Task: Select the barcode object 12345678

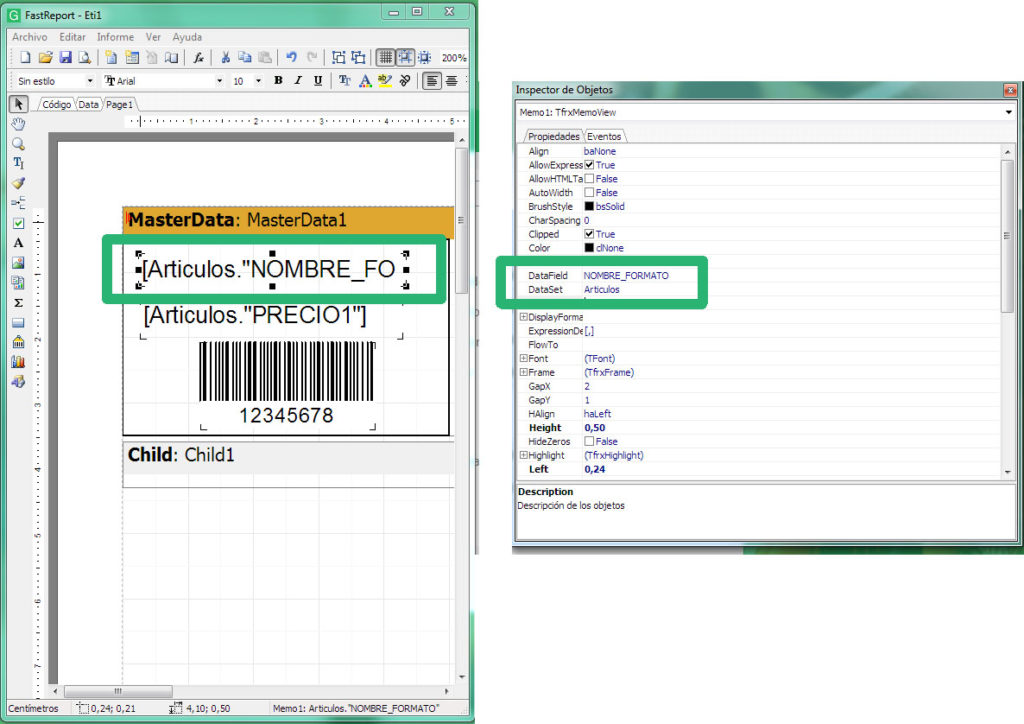Action: pyautogui.click(x=287, y=385)
